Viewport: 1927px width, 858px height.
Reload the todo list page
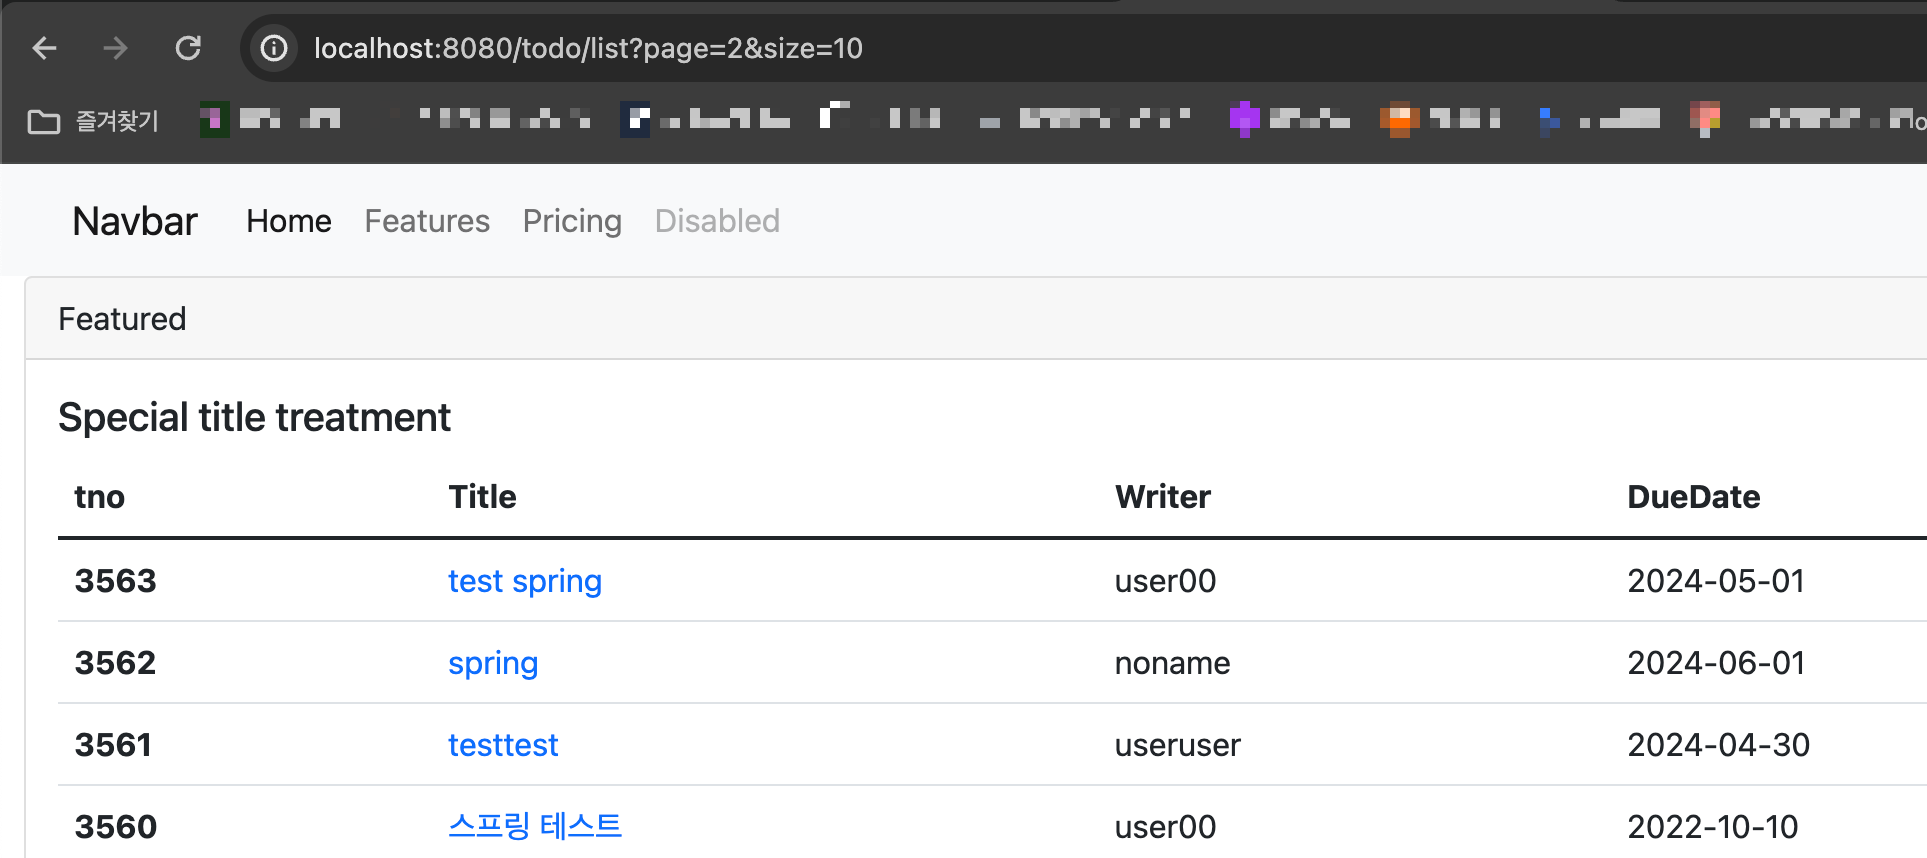[x=188, y=48]
